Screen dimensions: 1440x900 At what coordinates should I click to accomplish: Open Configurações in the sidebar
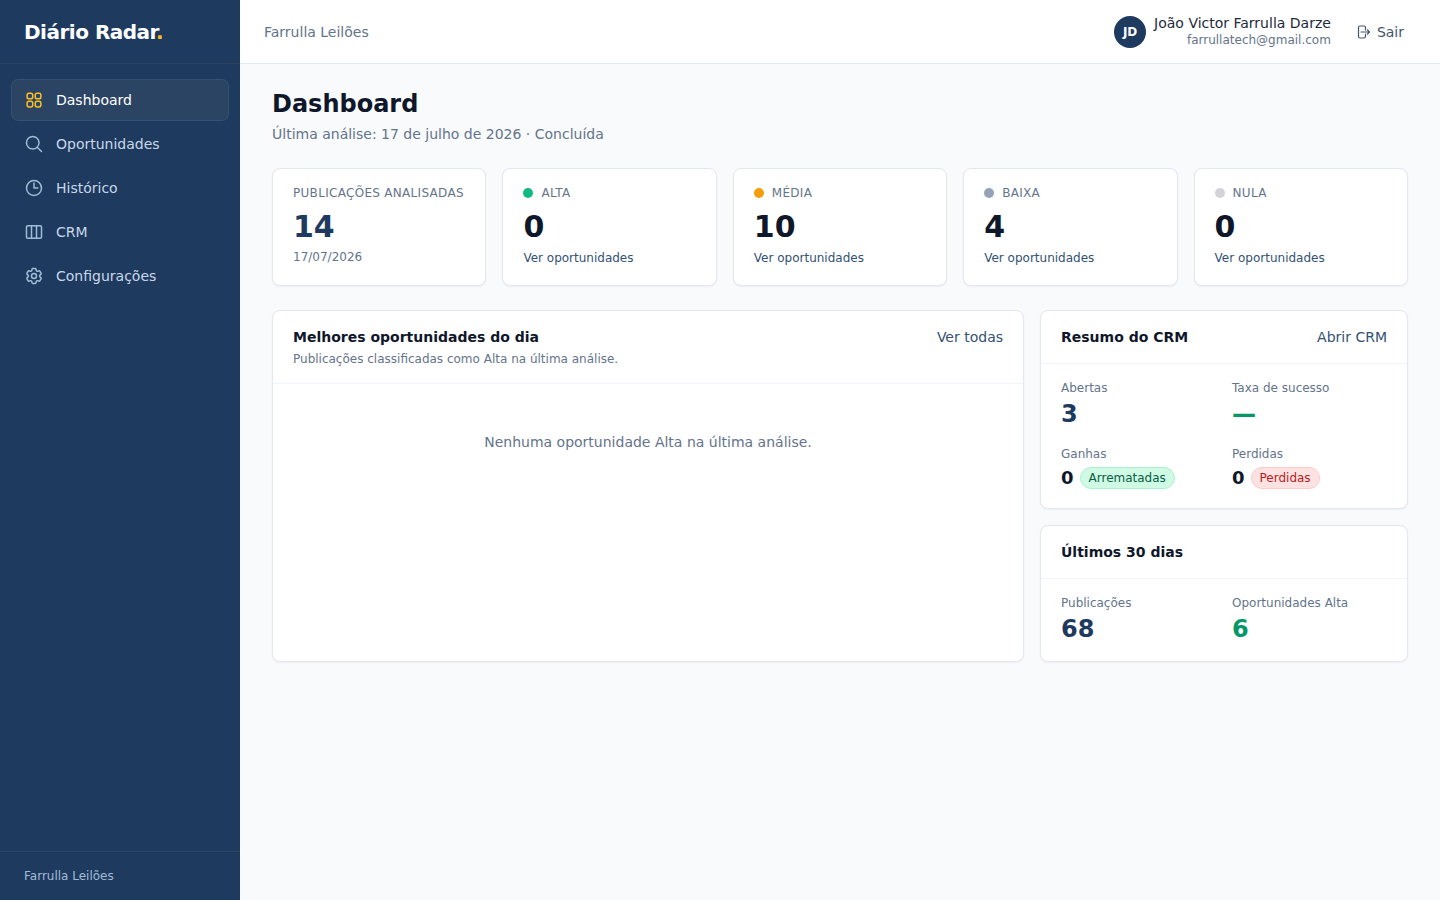point(120,276)
